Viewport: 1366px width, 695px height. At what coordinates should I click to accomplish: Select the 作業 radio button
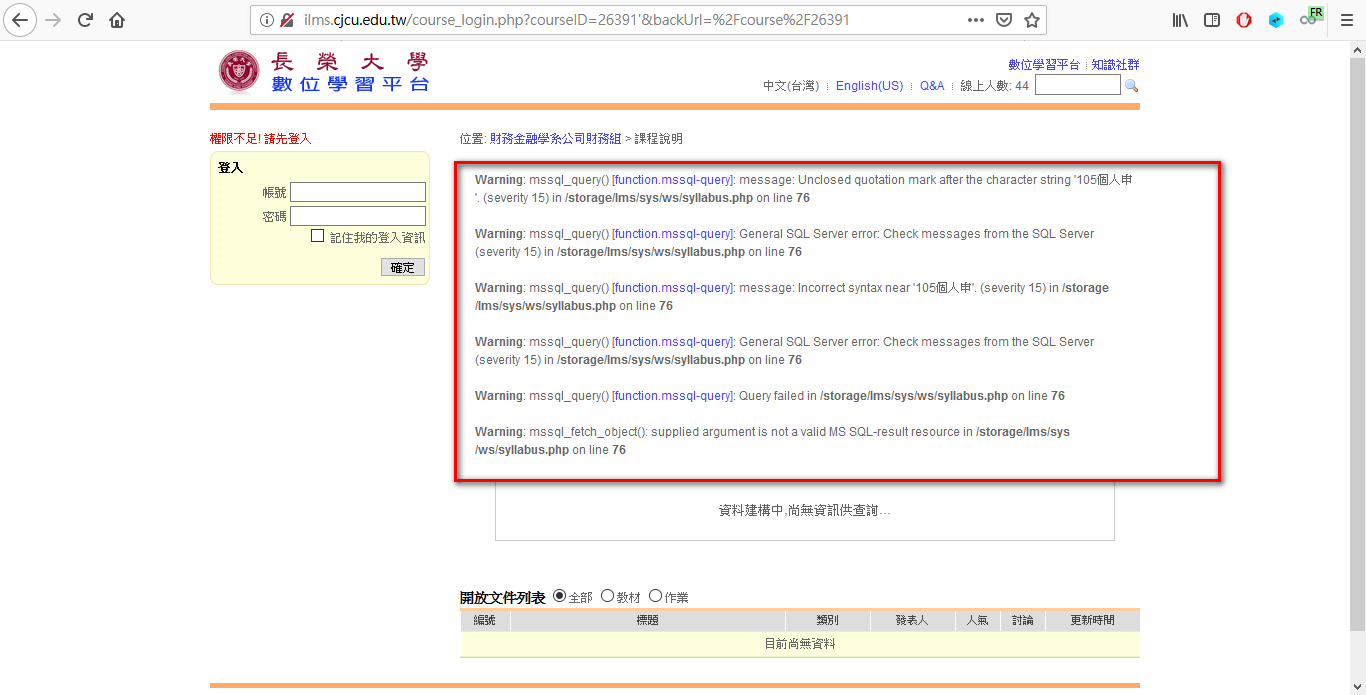point(655,596)
